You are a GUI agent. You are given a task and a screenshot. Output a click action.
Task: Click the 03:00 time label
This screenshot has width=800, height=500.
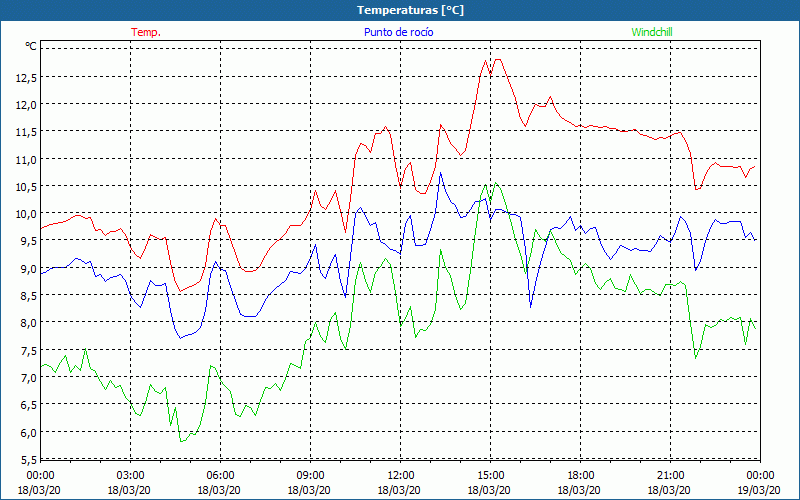pyautogui.click(x=131, y=476)
